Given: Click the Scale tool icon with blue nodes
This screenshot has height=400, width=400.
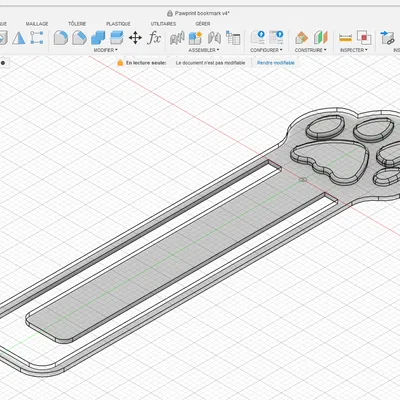Looking at the screenshot, I should 37,38.
